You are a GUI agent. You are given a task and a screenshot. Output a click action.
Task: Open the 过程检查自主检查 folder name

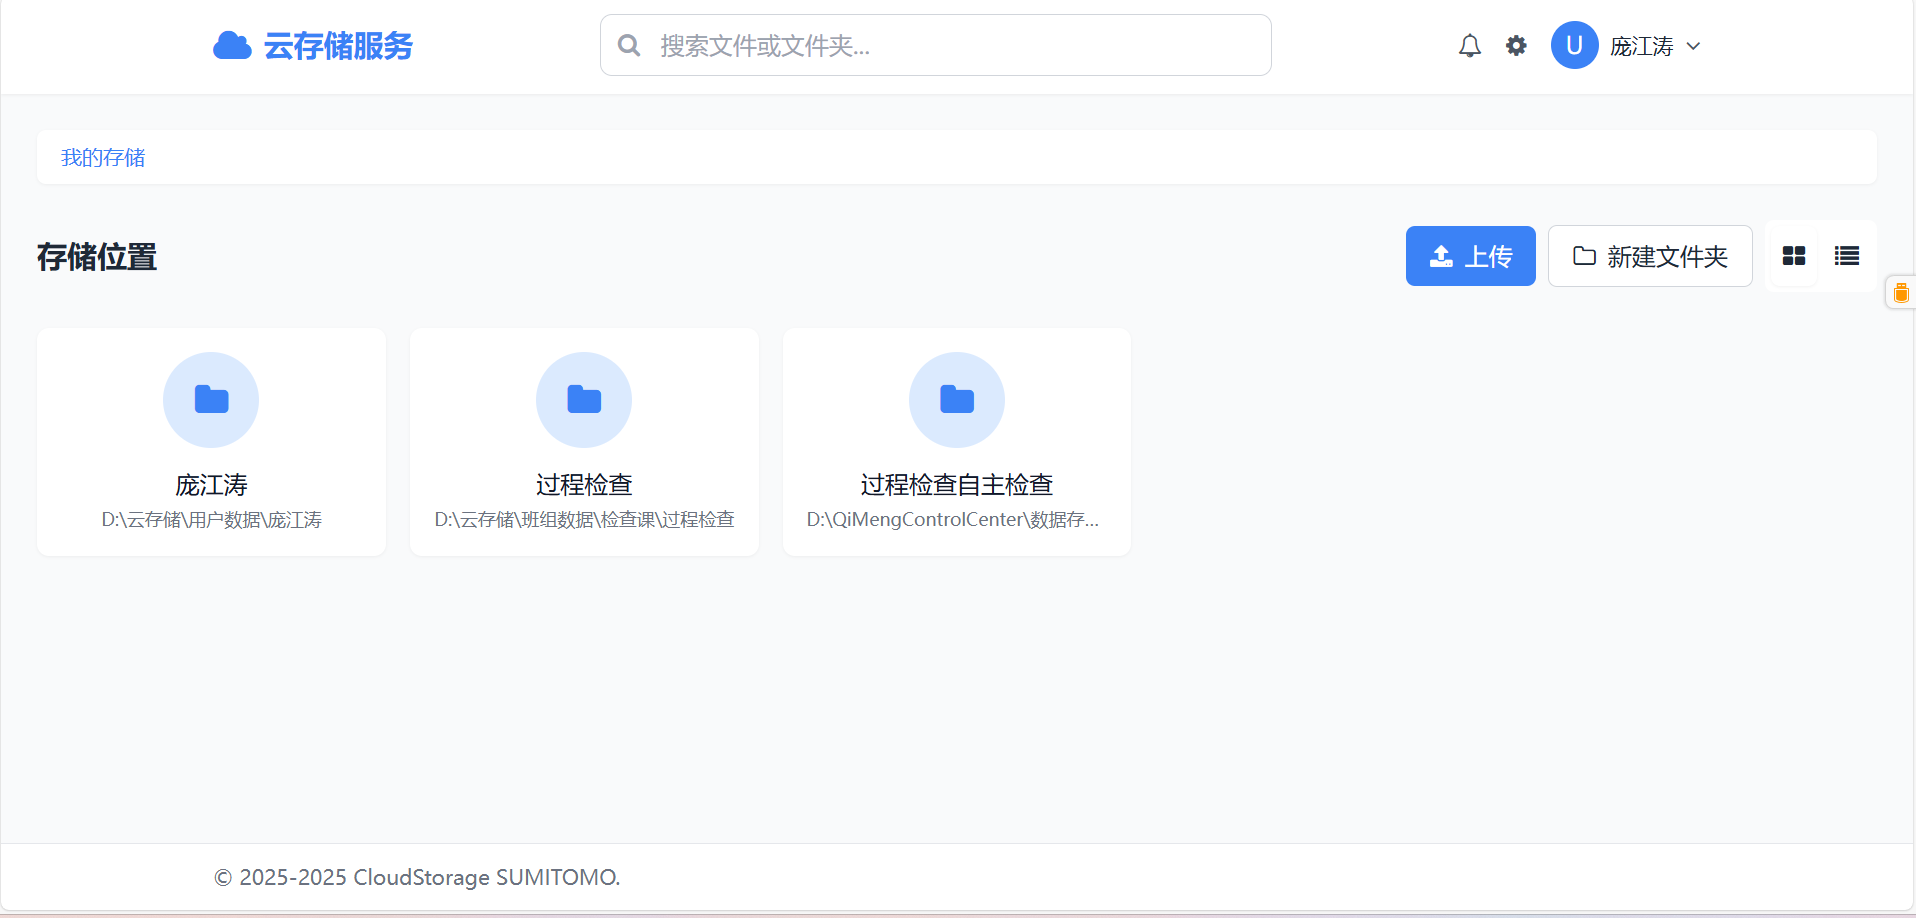(x=957, y=485)
